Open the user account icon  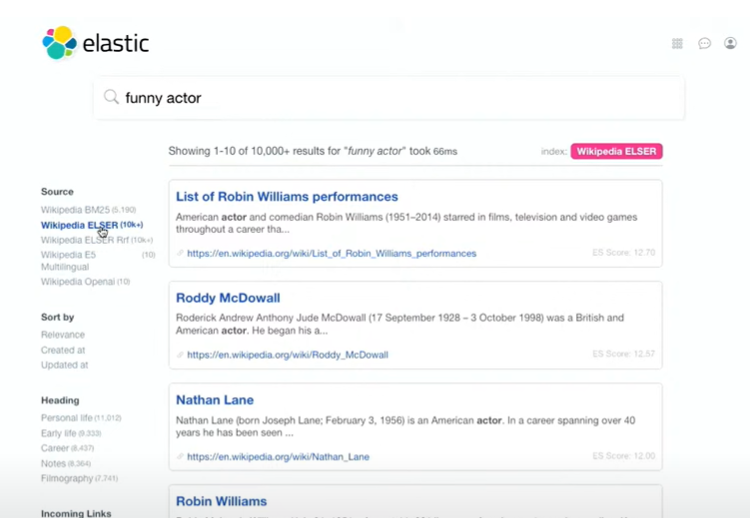[730, 43]
